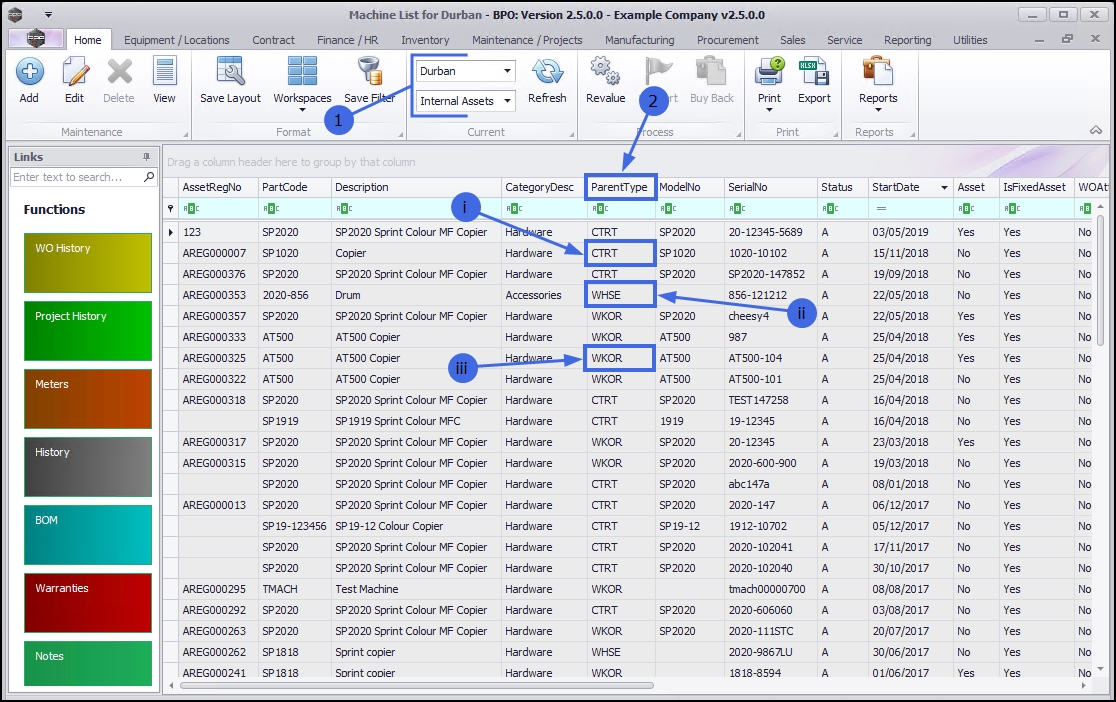Click serial number cheesy4

[x=749, y=316]
